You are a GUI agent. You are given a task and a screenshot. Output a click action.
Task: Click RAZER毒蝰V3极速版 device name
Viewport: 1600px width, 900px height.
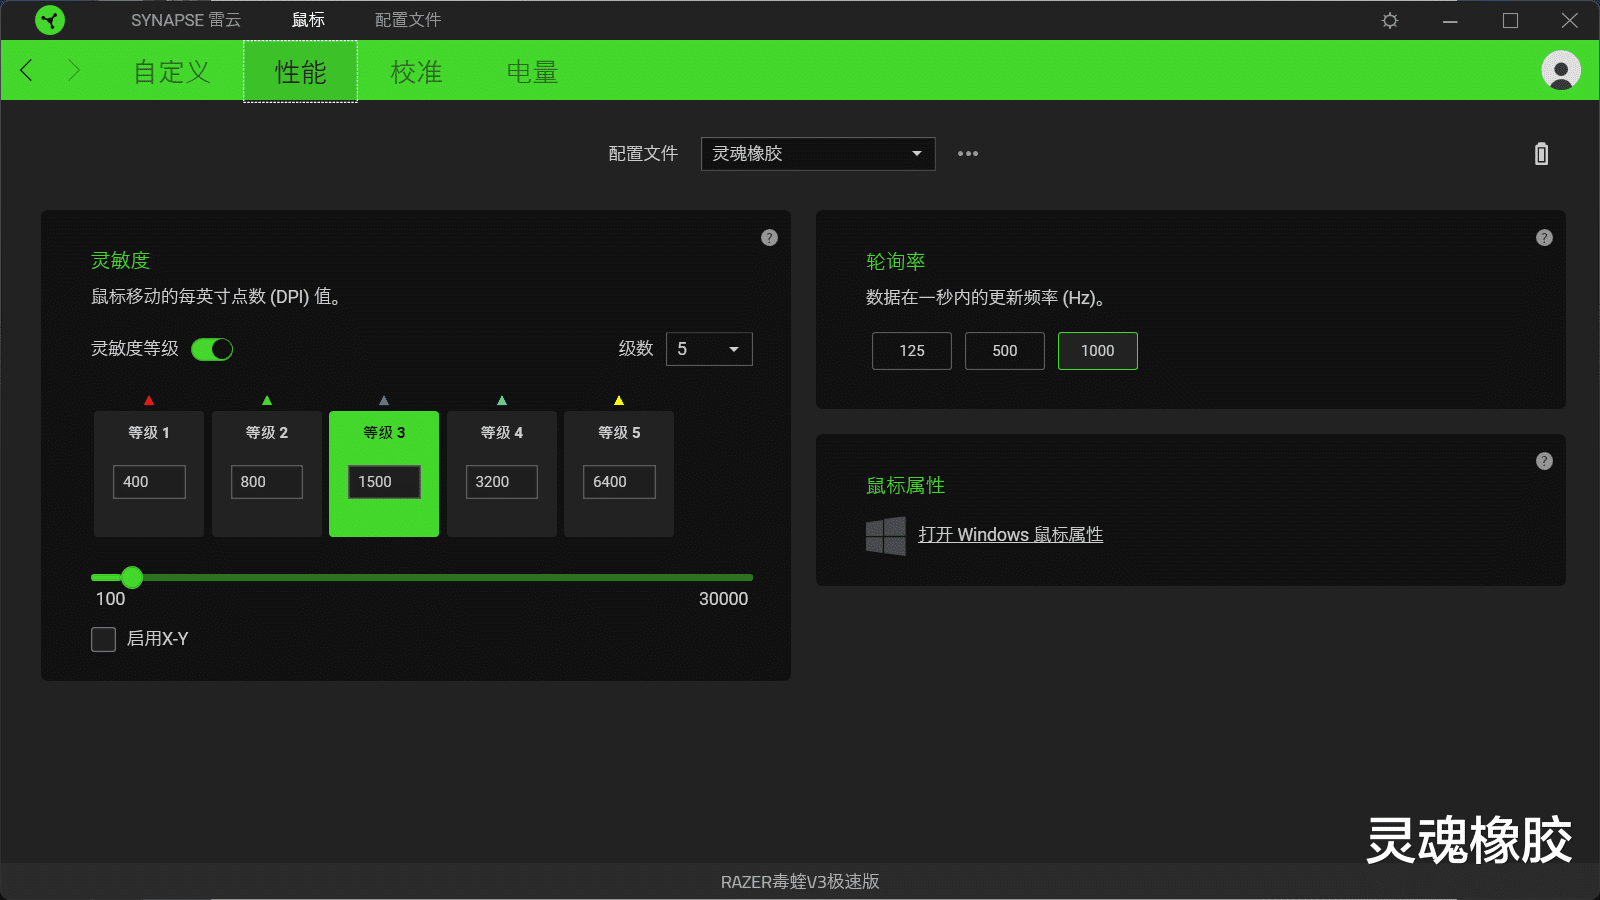(800, 882)
